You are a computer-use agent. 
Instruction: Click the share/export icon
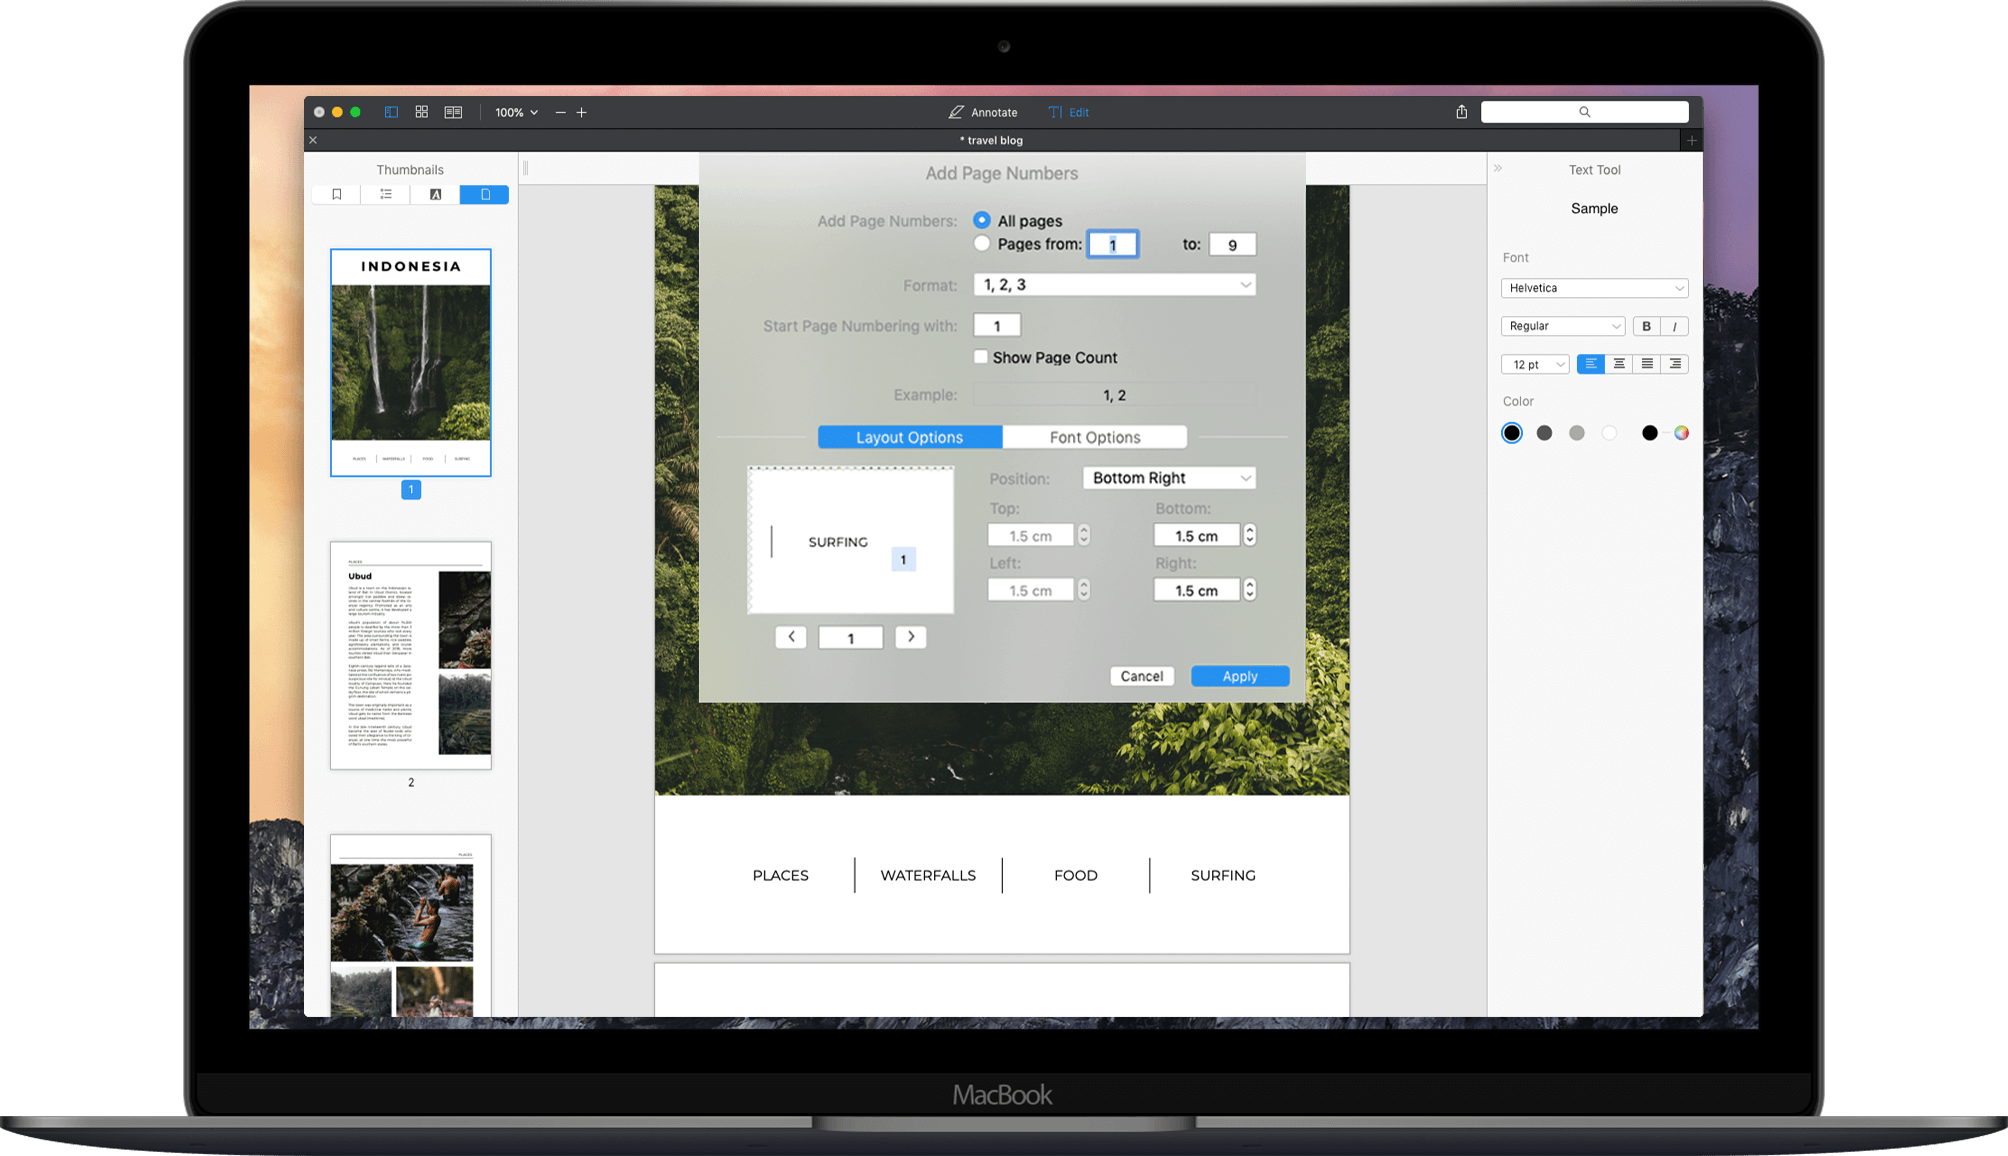pos(1462,112)
